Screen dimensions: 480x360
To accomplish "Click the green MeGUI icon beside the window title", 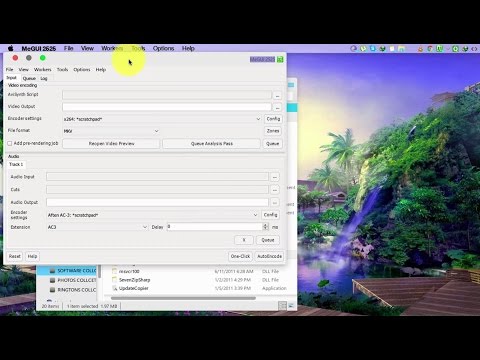I will click(280, 59).
